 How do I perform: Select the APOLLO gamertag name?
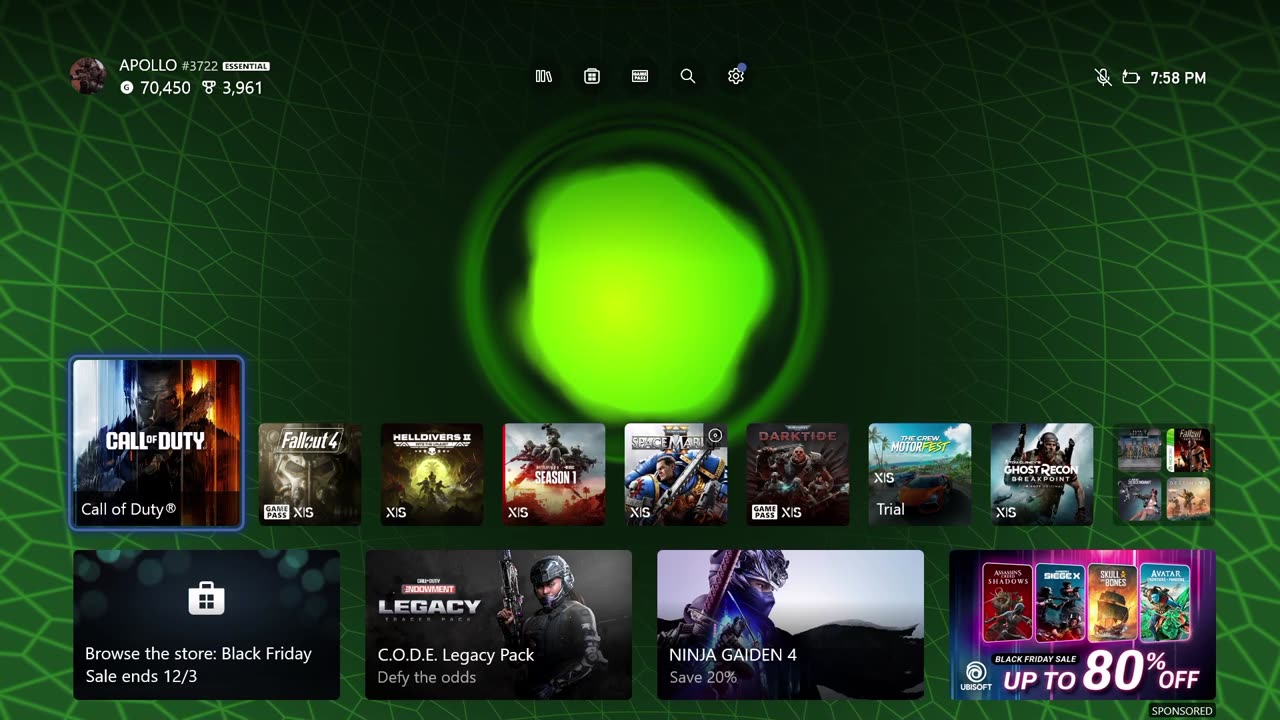148,65
